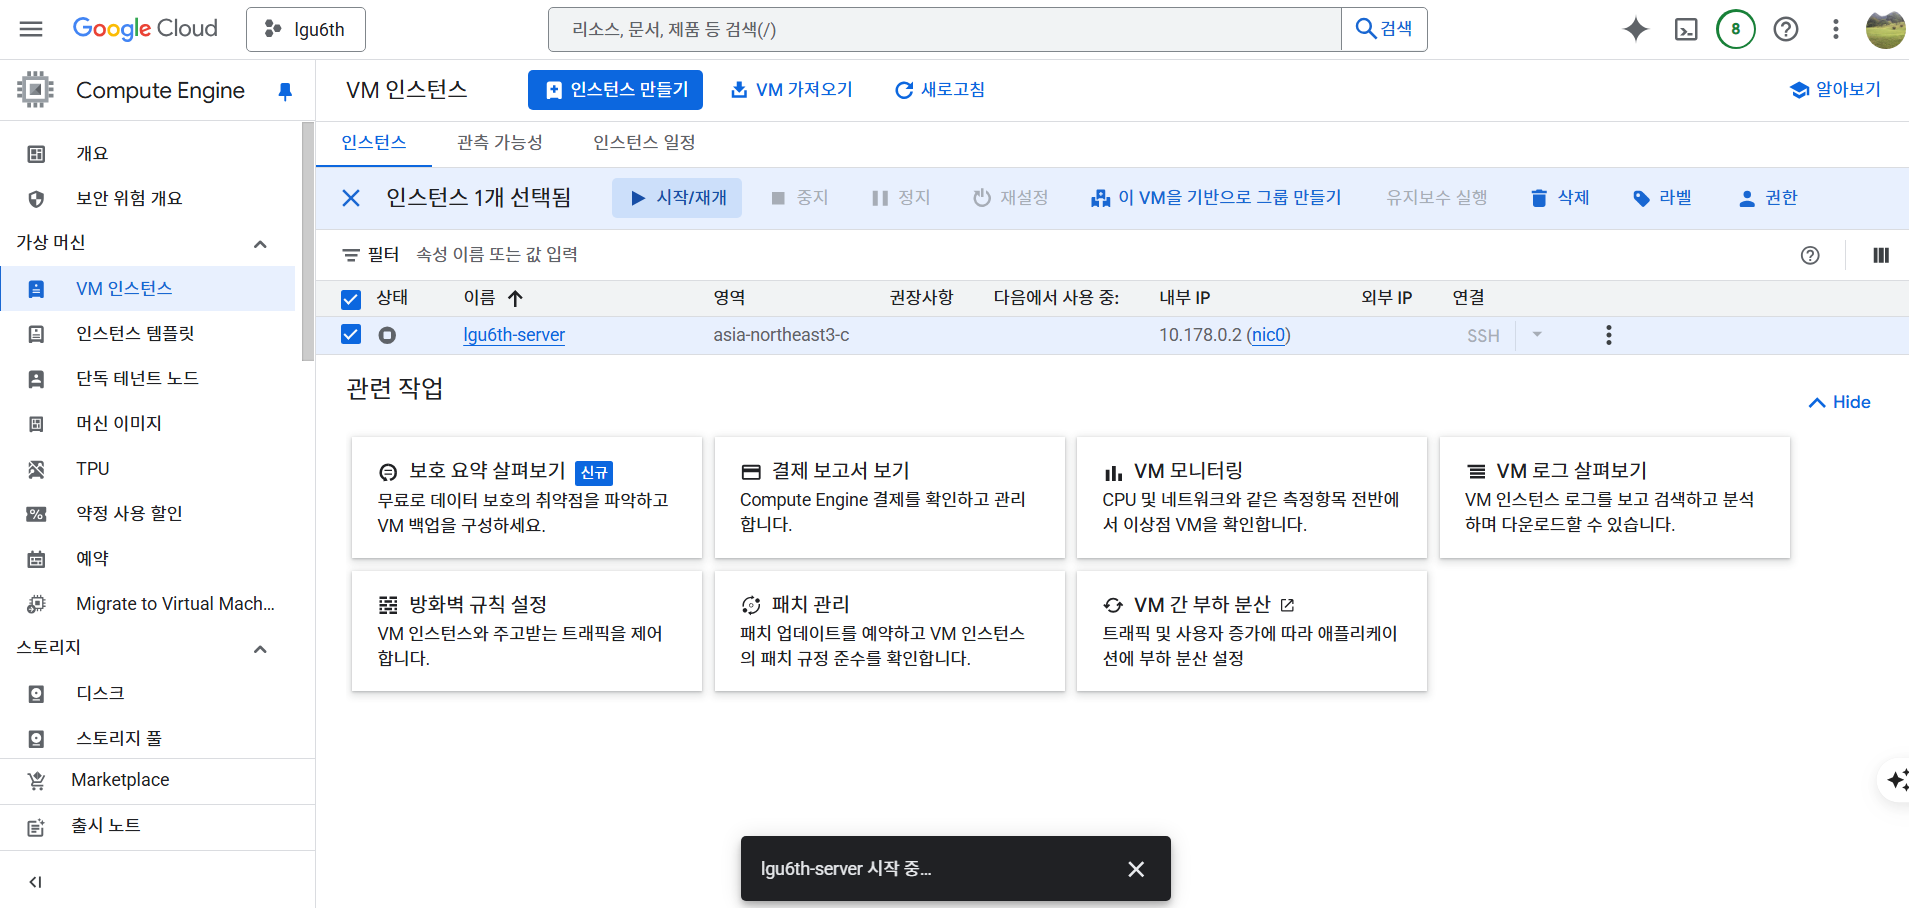
Task: Collapse the 스토리지 section
Action: pos(260,648)
